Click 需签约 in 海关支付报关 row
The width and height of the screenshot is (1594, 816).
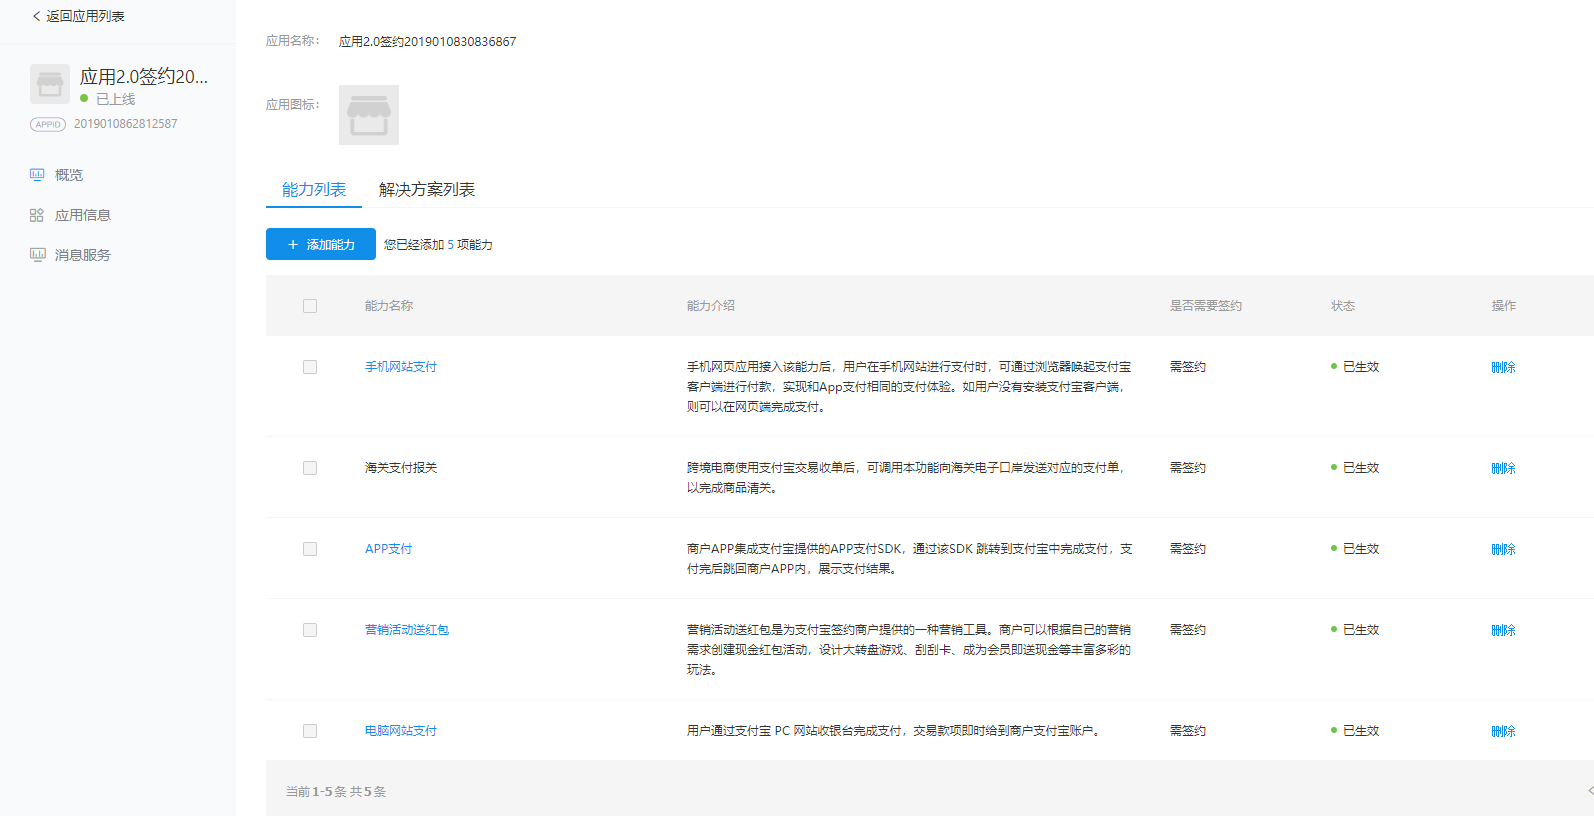click(1188, 468)
